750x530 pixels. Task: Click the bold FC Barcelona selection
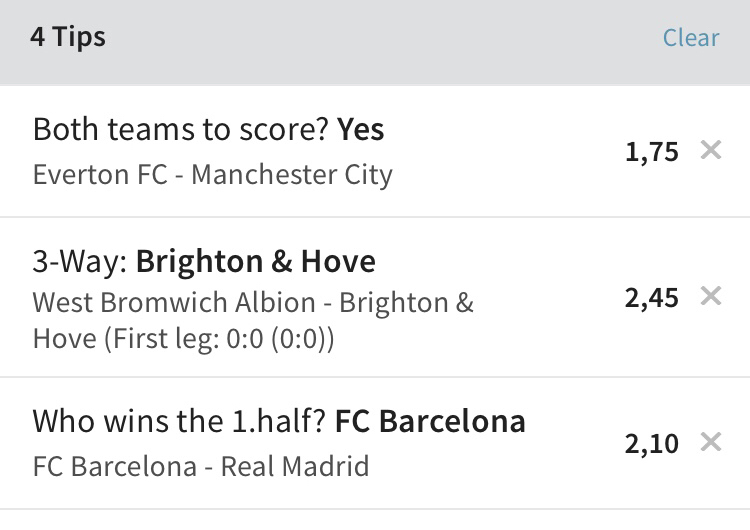430,421
